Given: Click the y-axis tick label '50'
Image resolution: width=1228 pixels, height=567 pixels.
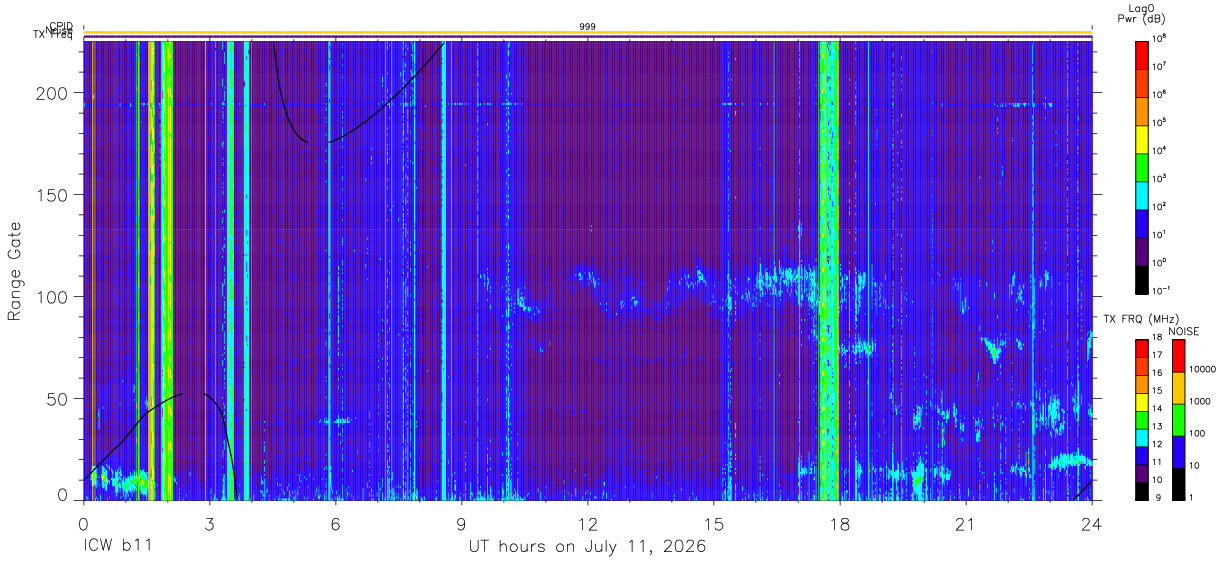Looking at the screenshot, I should tap(56, 399).
